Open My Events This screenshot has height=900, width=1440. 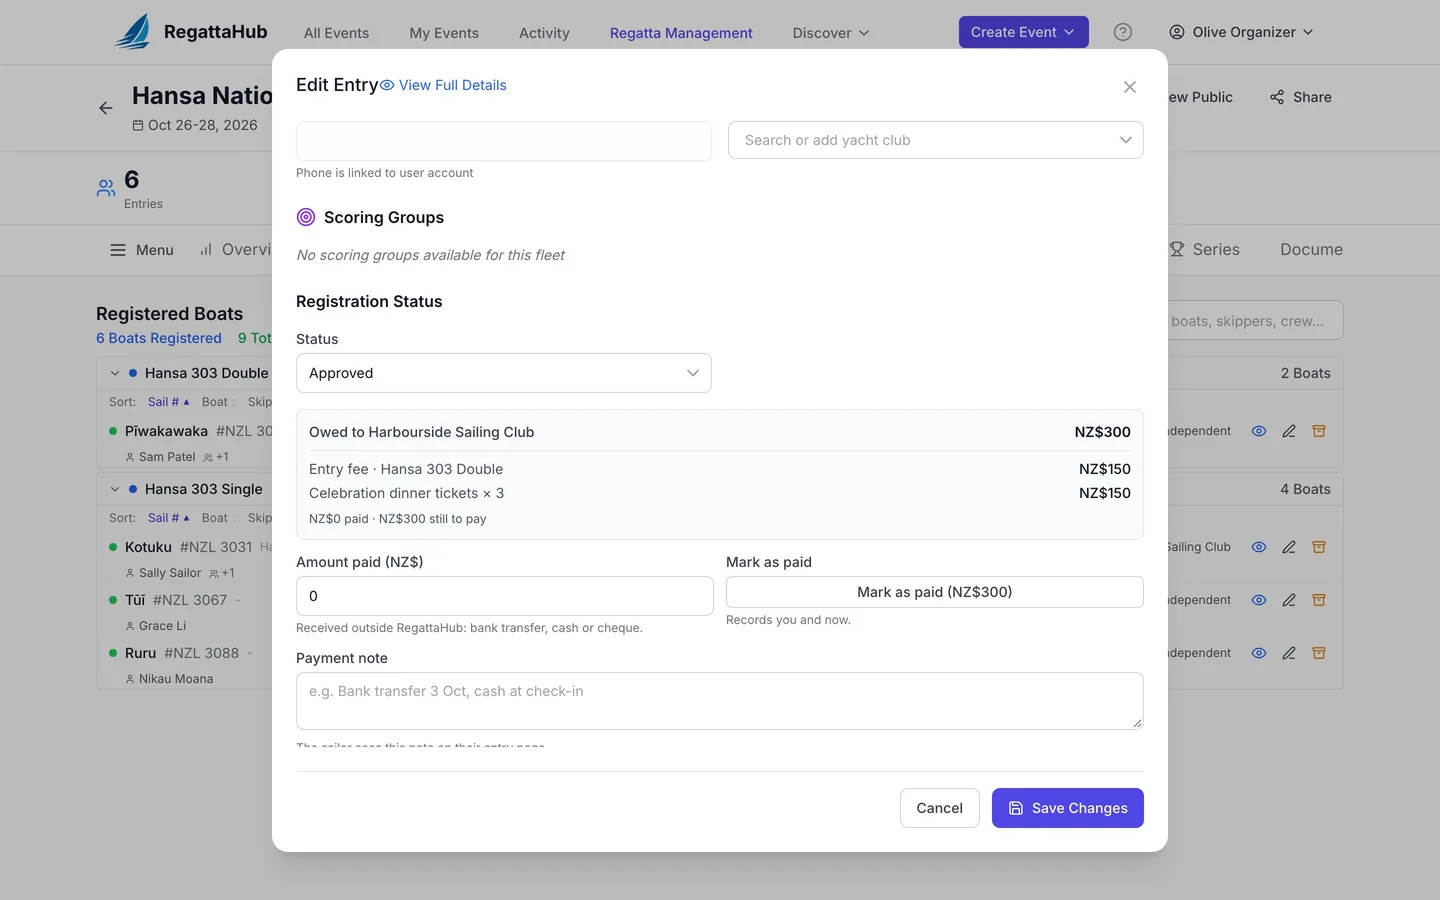point(444,33)
